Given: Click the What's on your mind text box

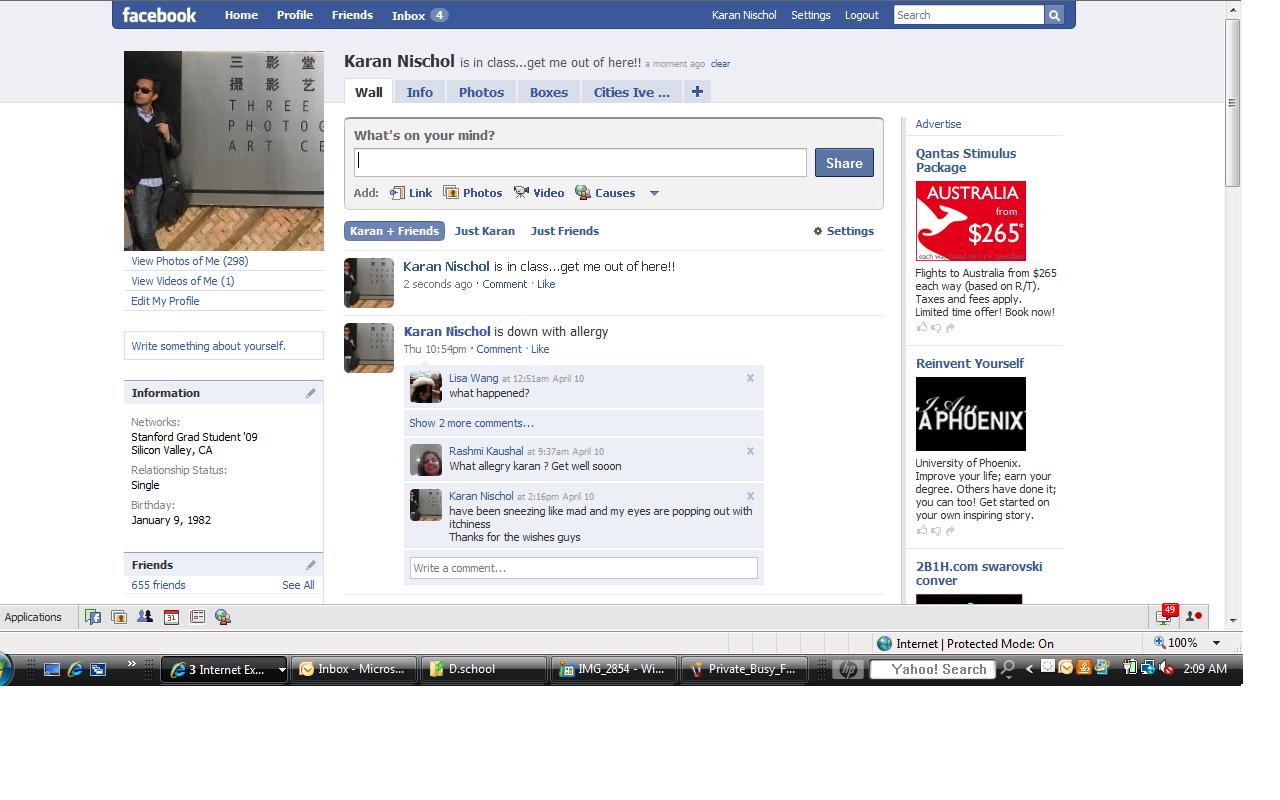Looking at the screenshot, I should click(x=580, y=163).
